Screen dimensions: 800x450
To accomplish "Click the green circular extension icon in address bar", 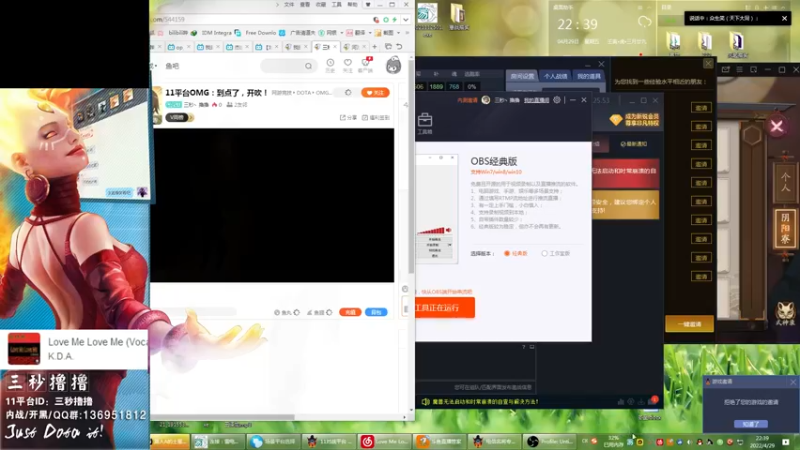I will pyautogui.click(x=386, y=19).
